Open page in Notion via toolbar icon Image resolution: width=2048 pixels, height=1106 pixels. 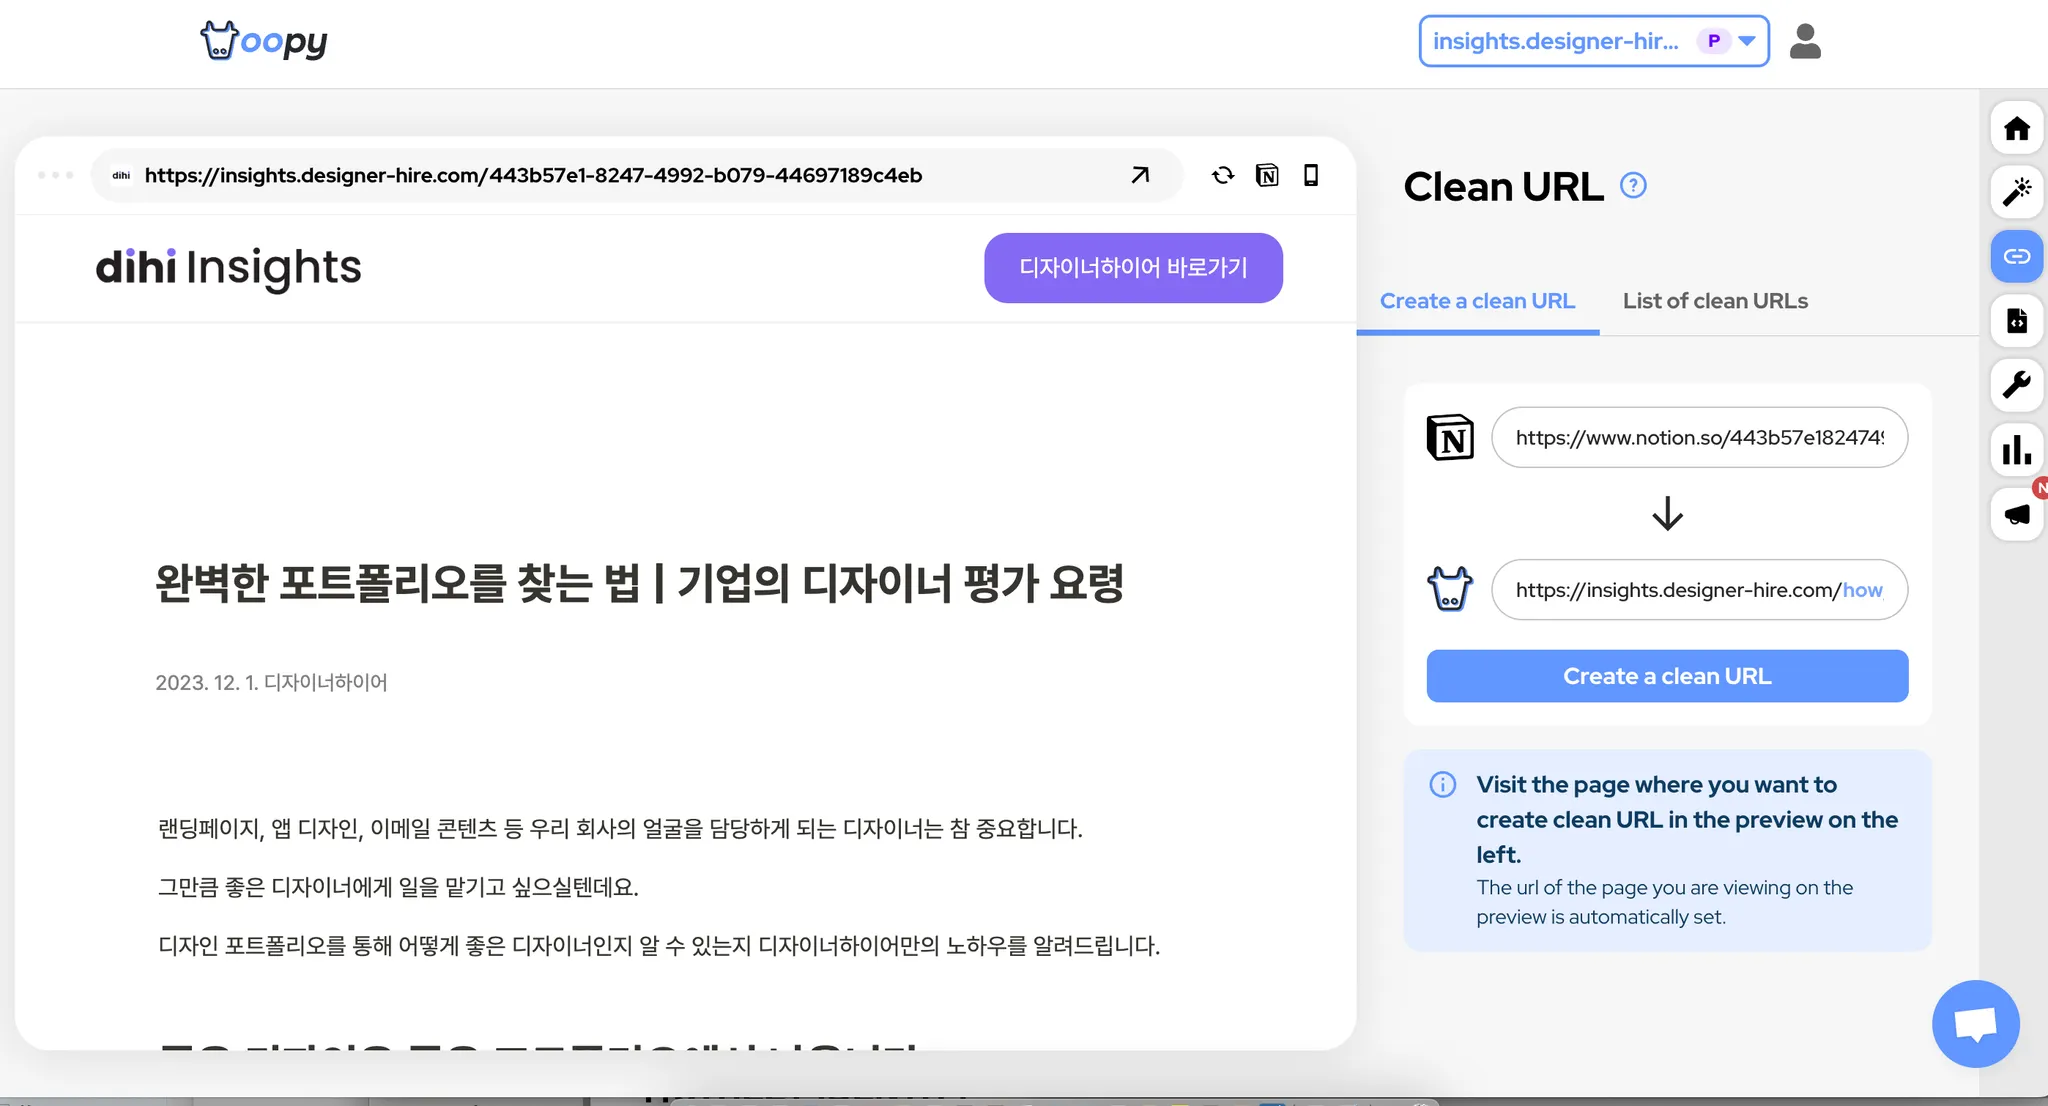coord(1266,176)
